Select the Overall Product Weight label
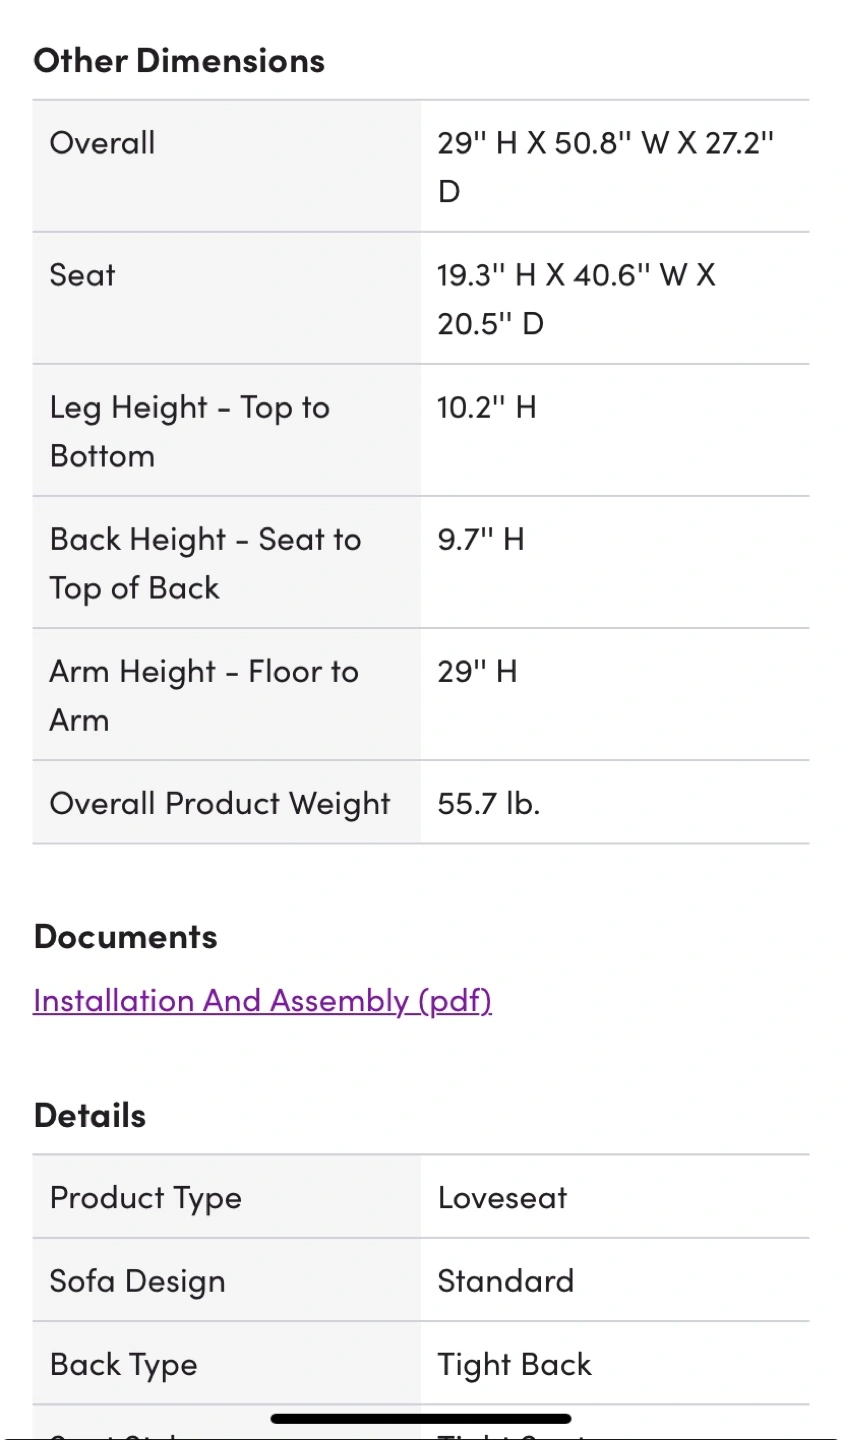The image size is (842, 1440). pyautogui.click(x=220, y=804)
